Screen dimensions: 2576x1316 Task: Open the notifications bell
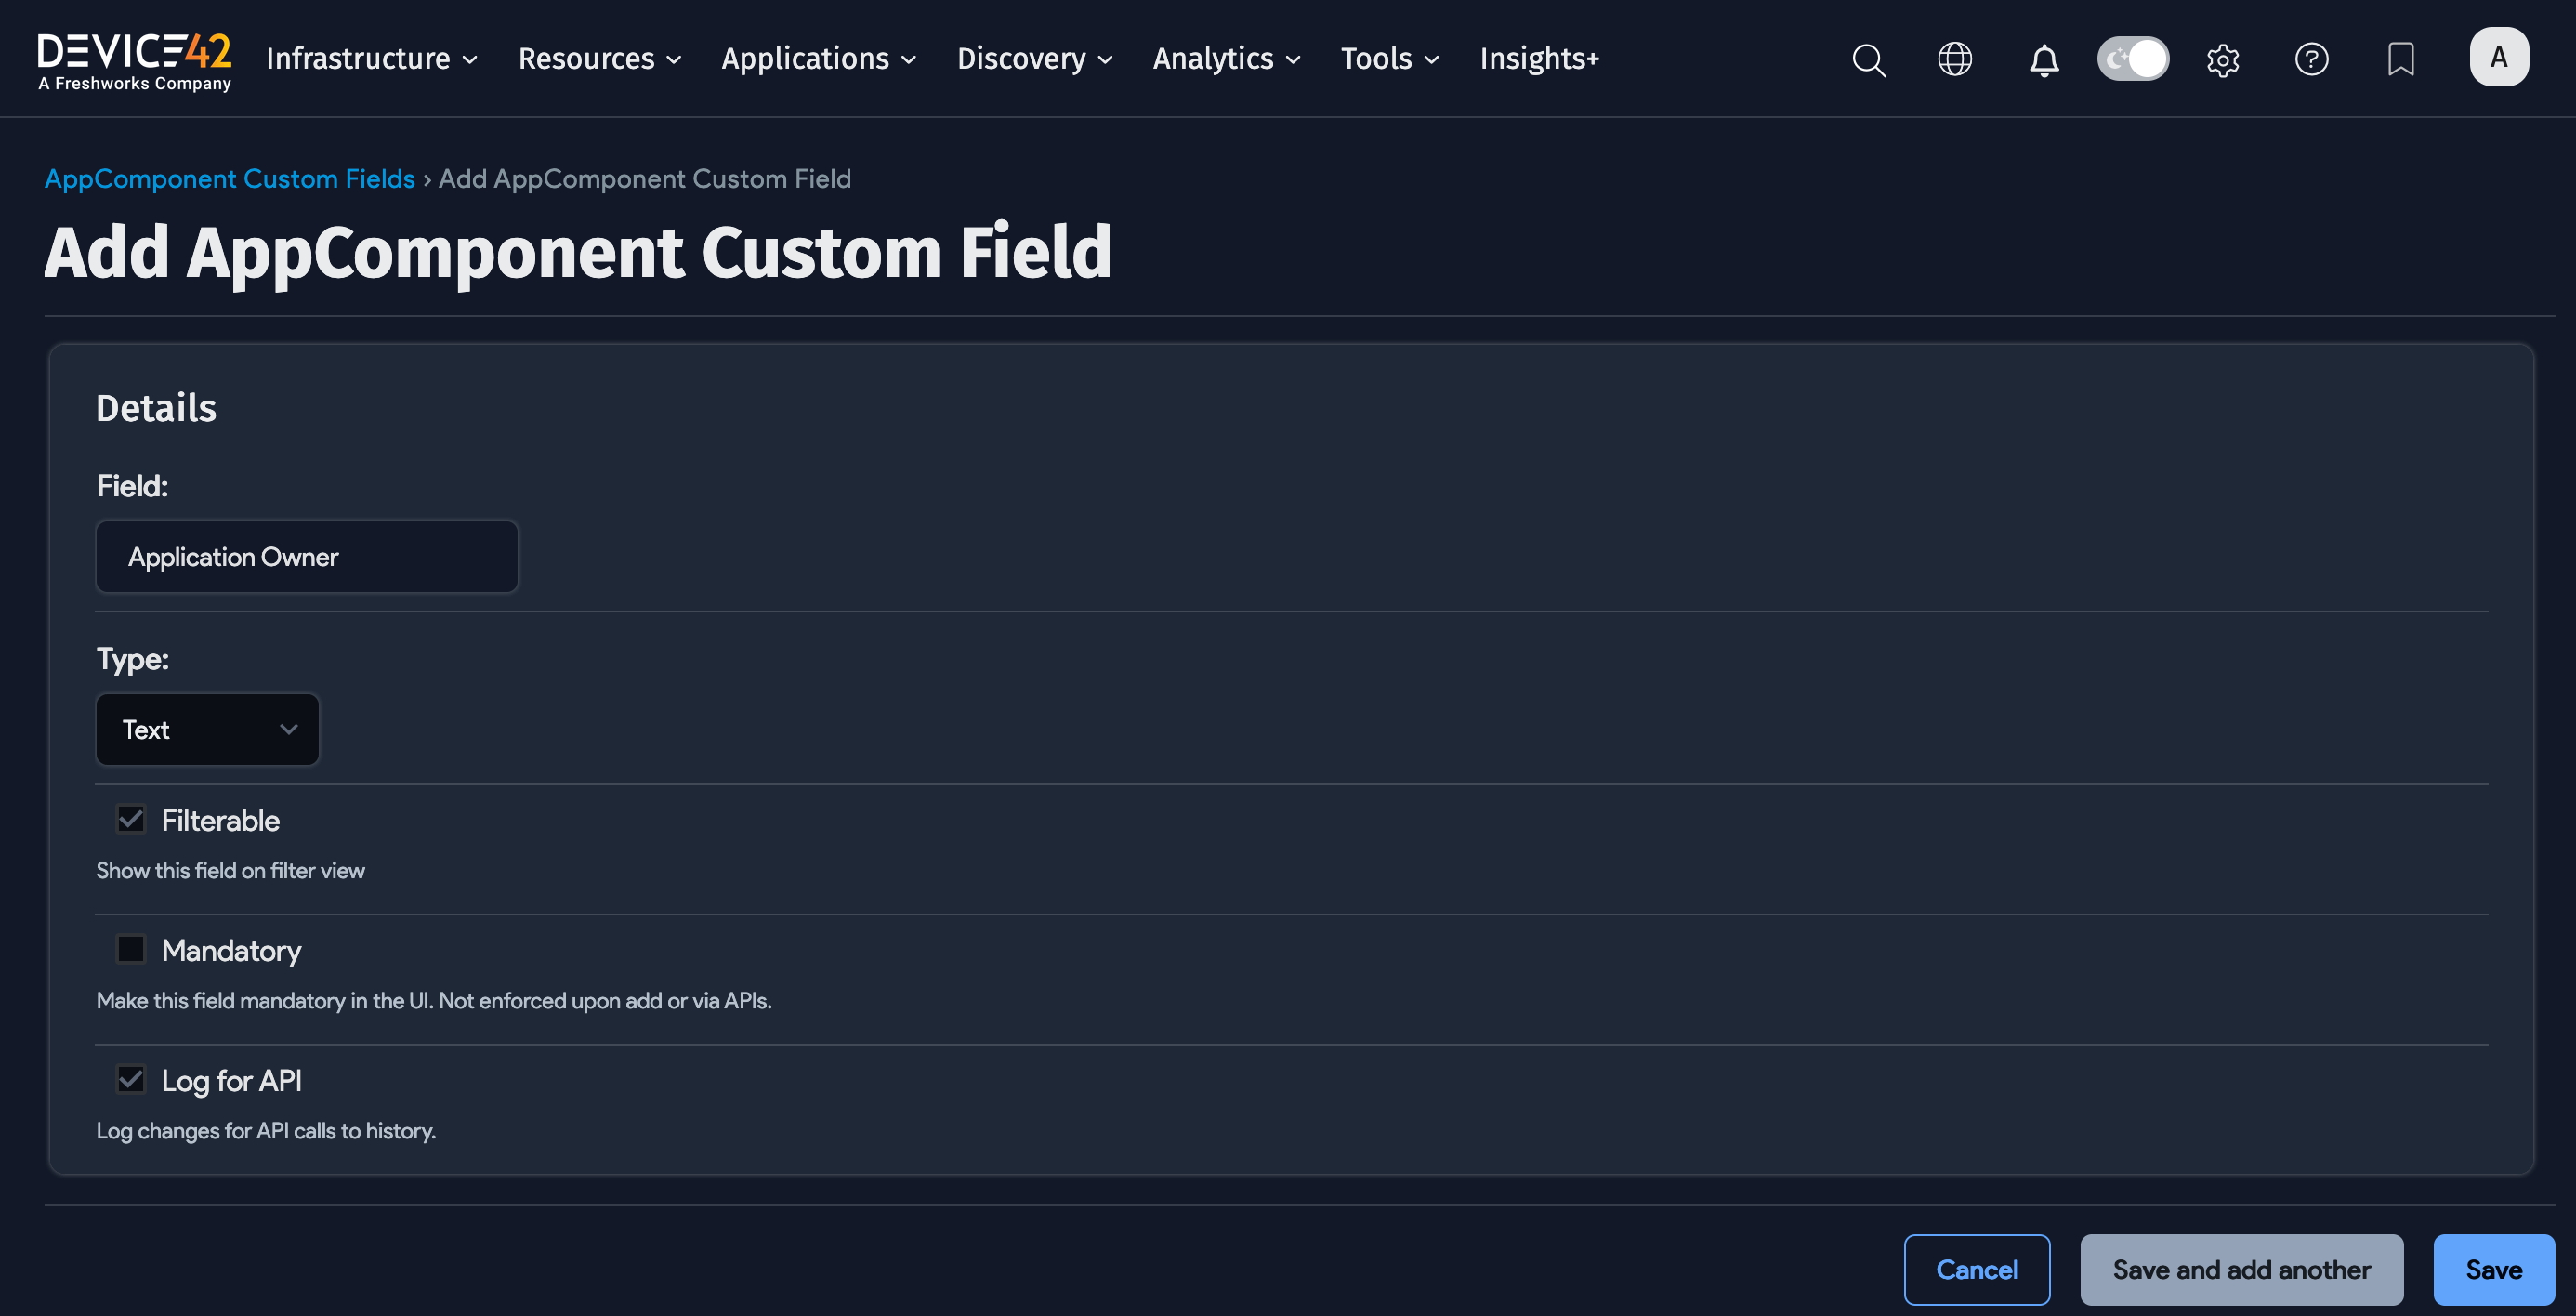click(2044, 60)
